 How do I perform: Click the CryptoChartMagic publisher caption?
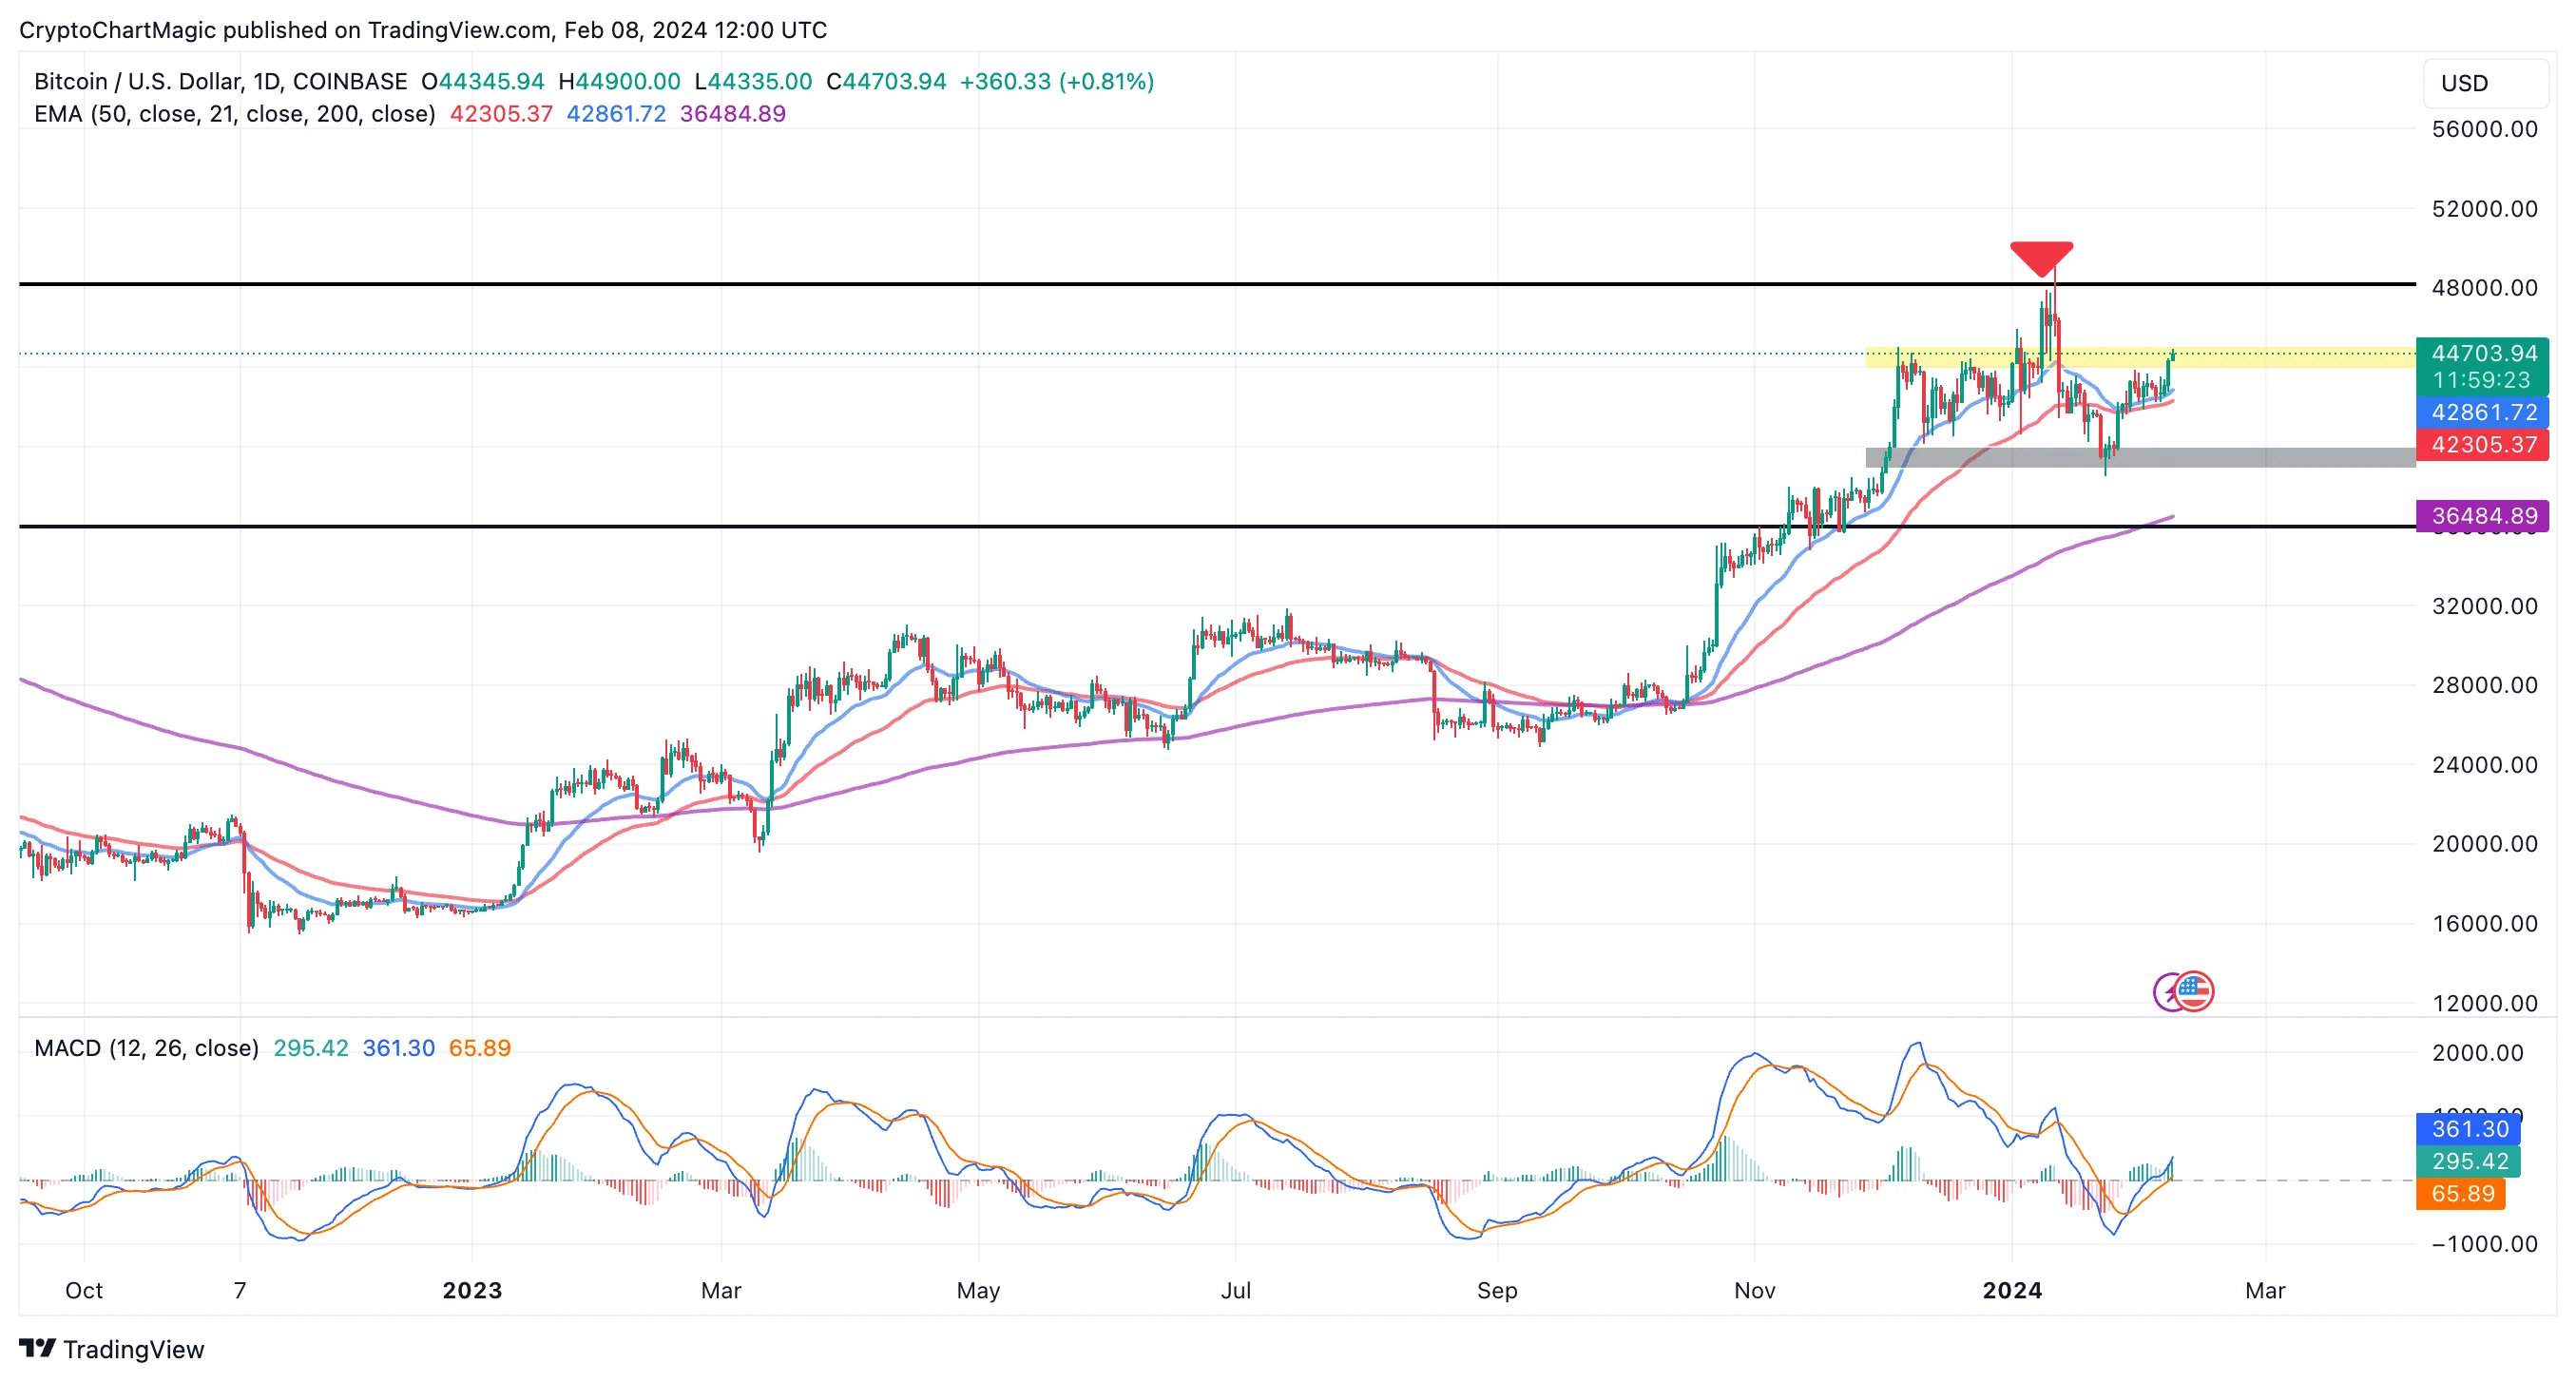(423, 30)
